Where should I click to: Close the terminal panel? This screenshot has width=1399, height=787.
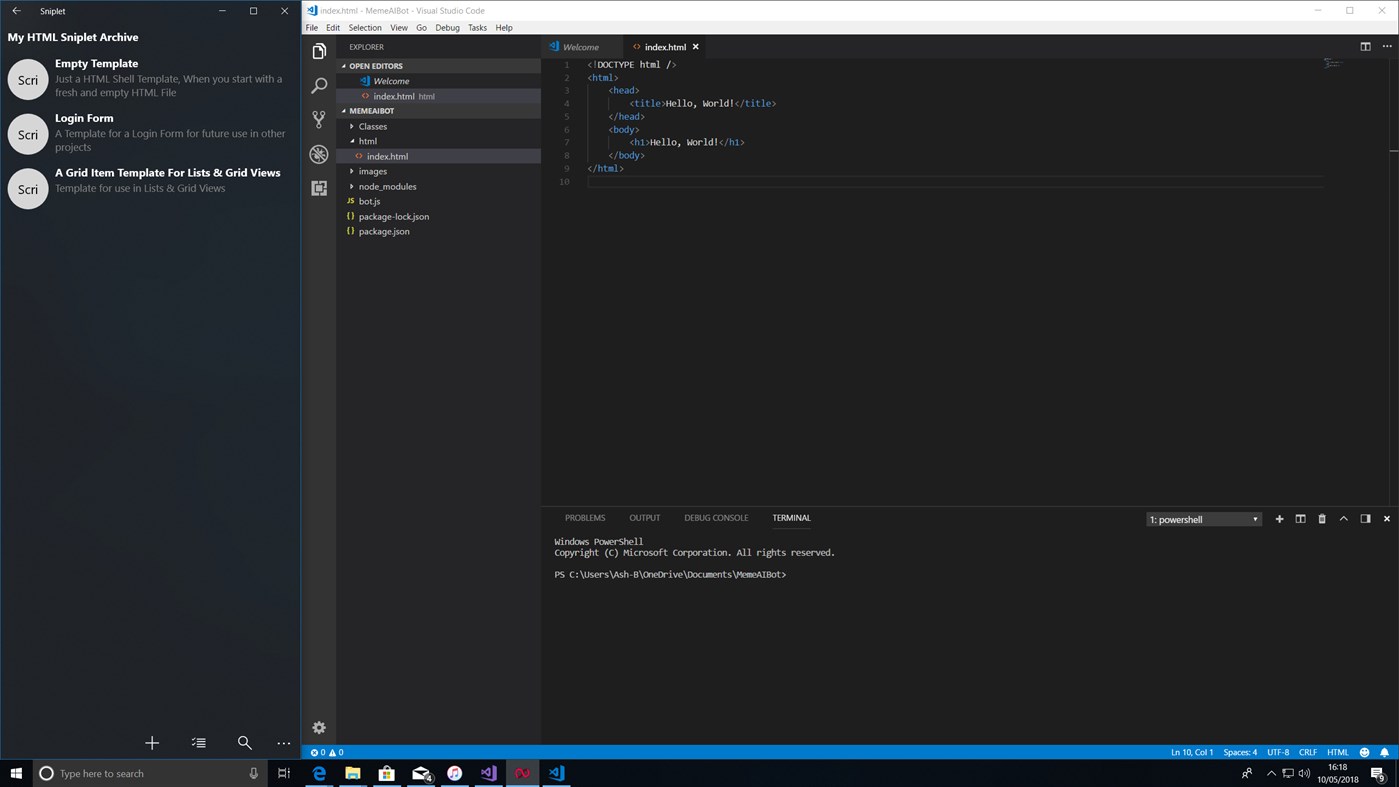tap(1387, 519)
